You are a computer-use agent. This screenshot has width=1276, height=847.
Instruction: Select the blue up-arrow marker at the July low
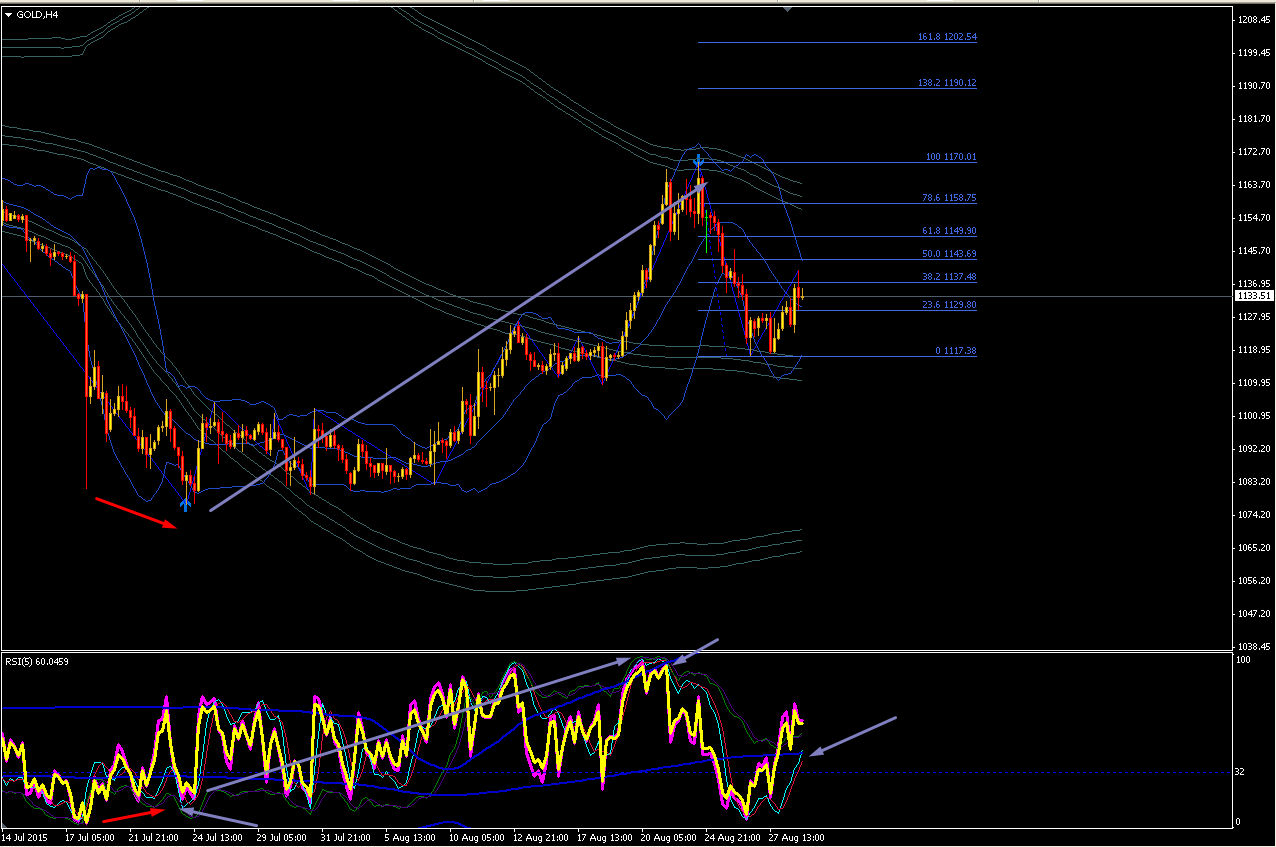click(x=185, y=504)
